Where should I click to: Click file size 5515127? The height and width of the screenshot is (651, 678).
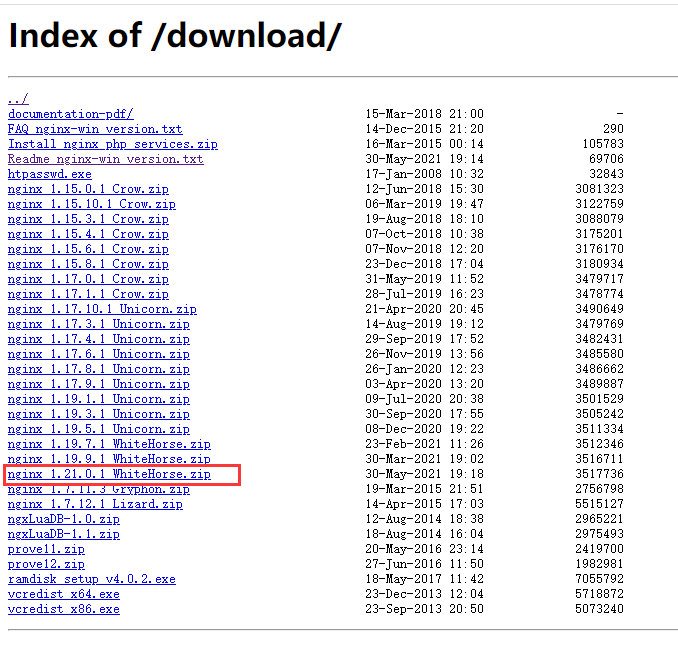(599, 504)
